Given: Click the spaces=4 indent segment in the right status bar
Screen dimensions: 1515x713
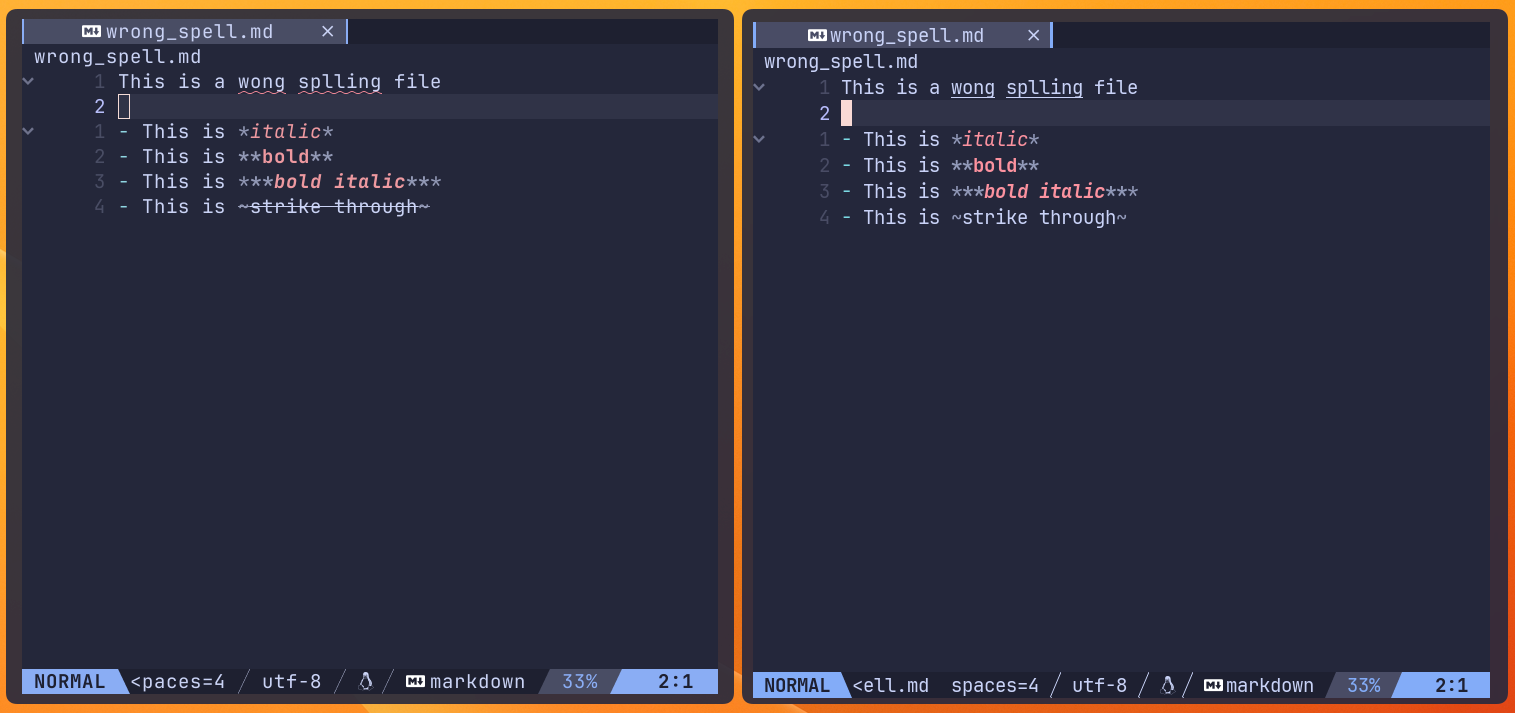Looking at the screenshot, I should pyautogui.click(x=995, y=685).
